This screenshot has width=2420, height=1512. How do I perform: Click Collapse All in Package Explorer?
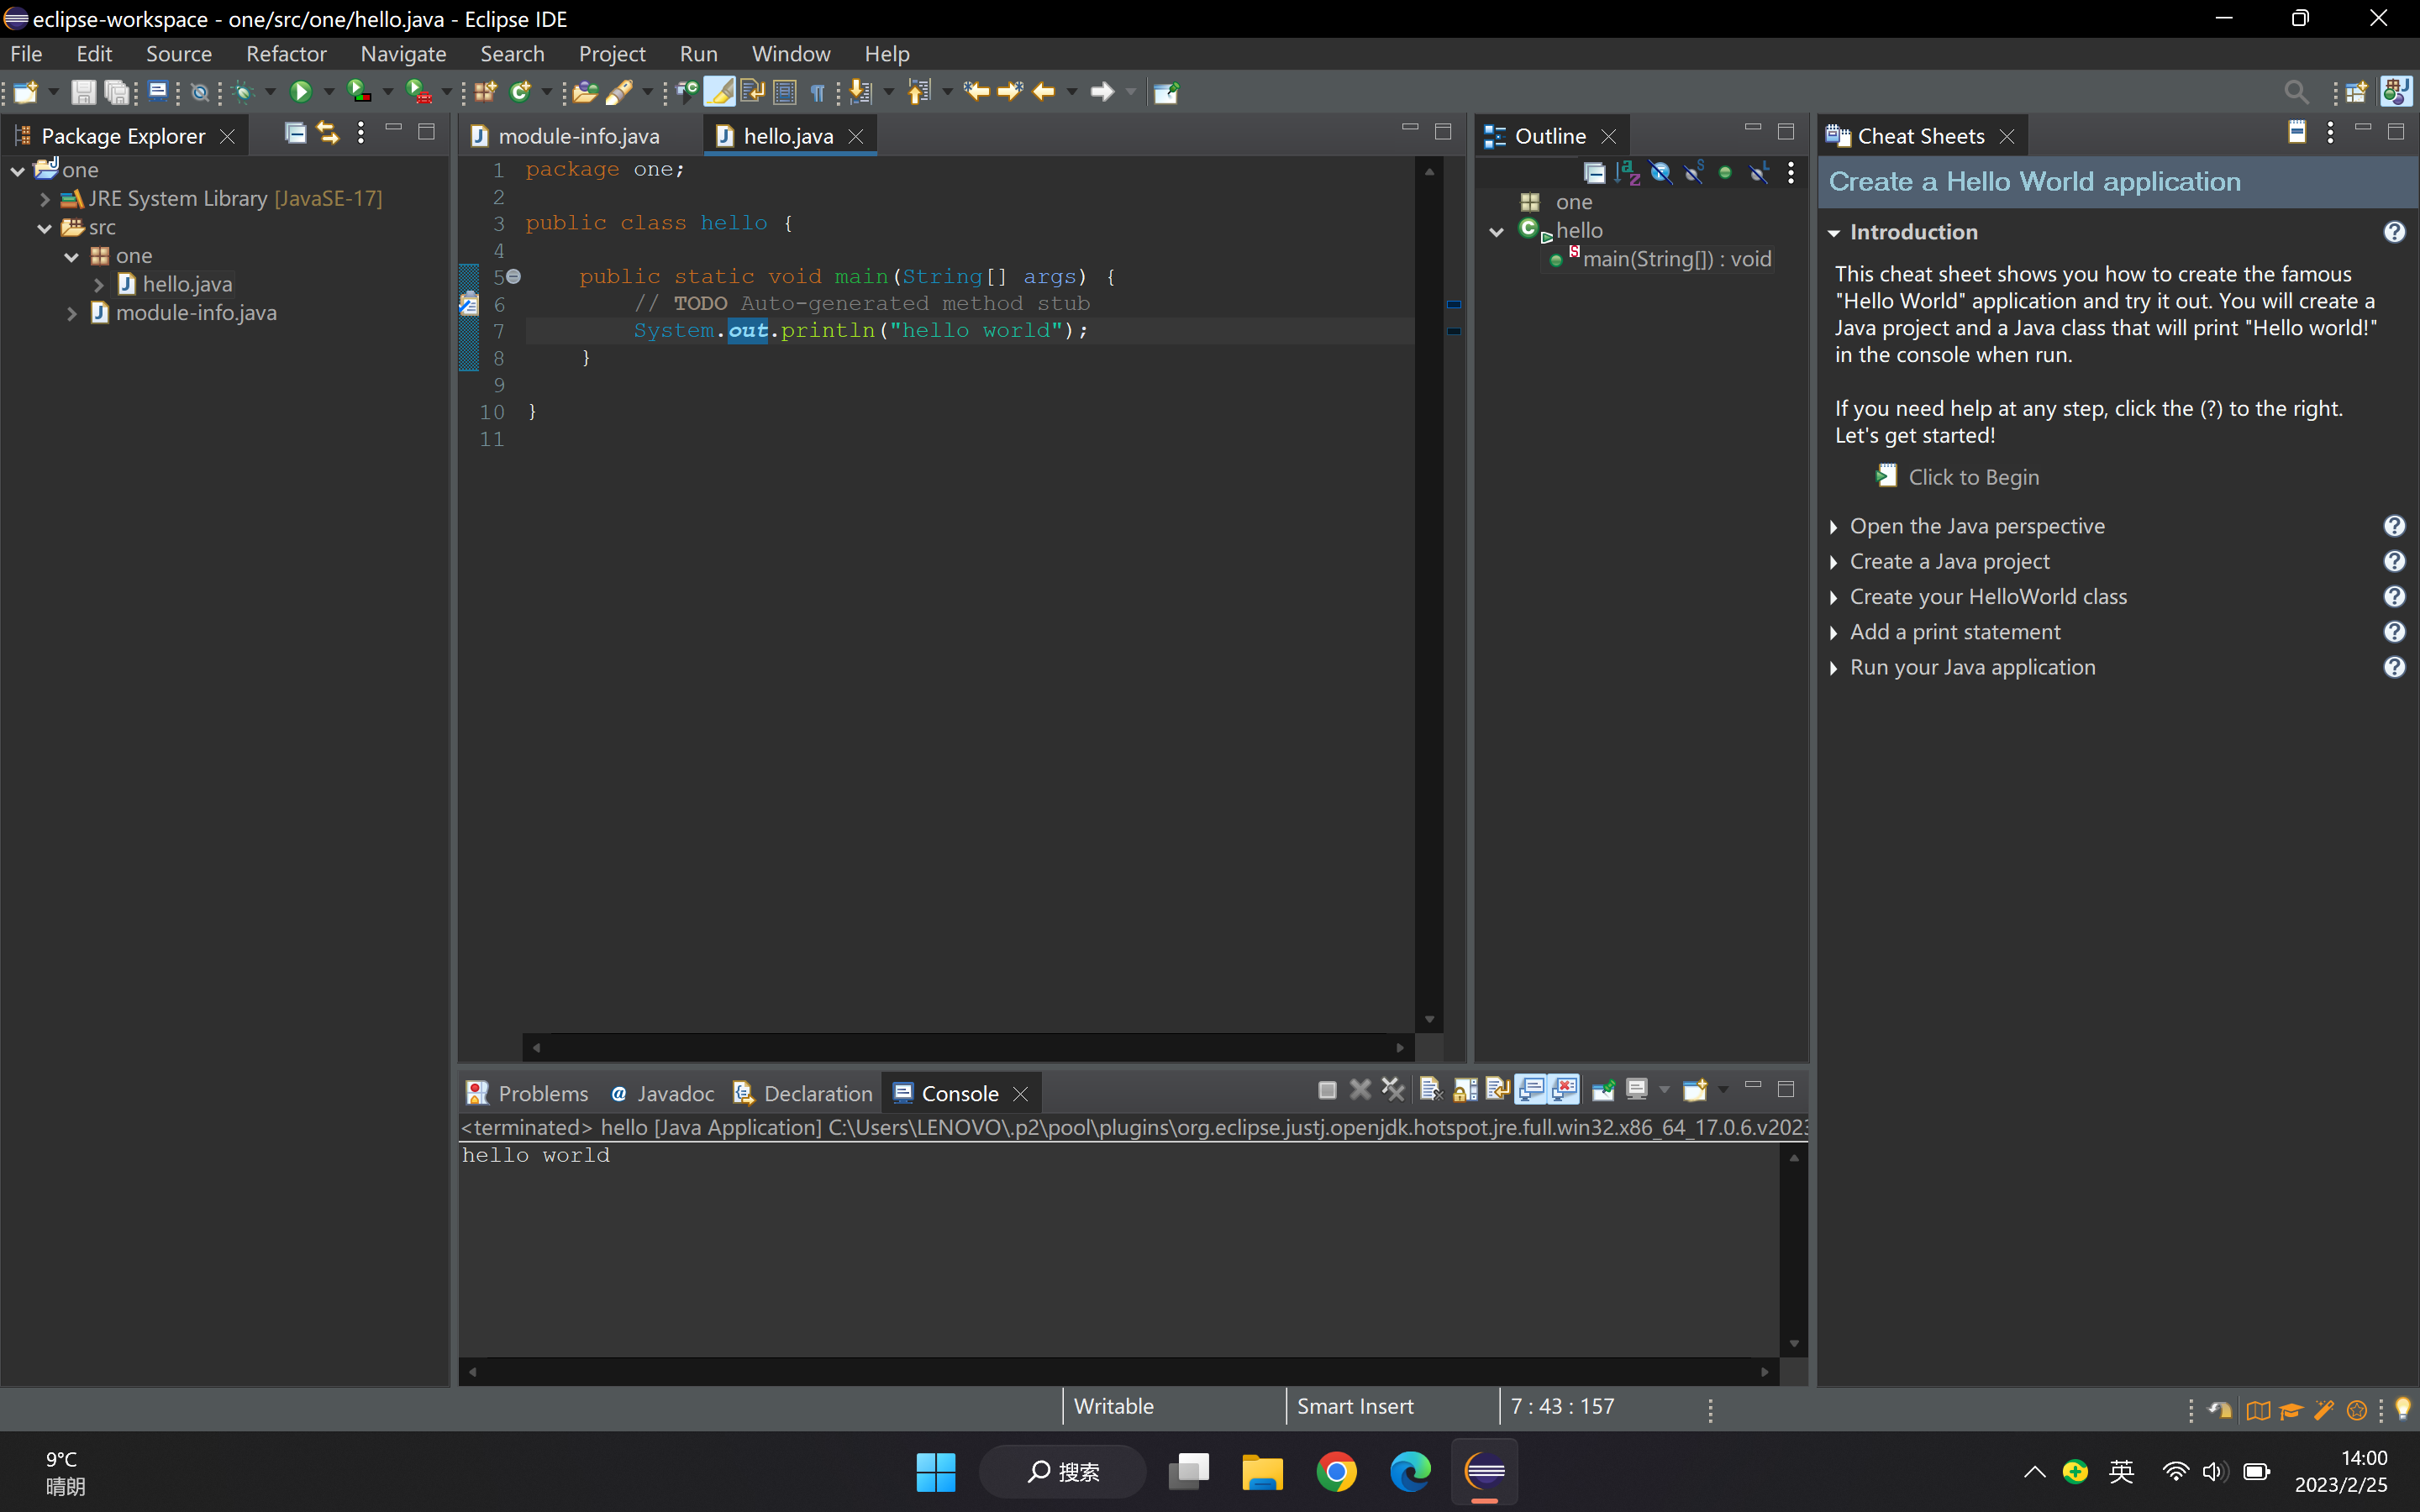click(295, 133)
